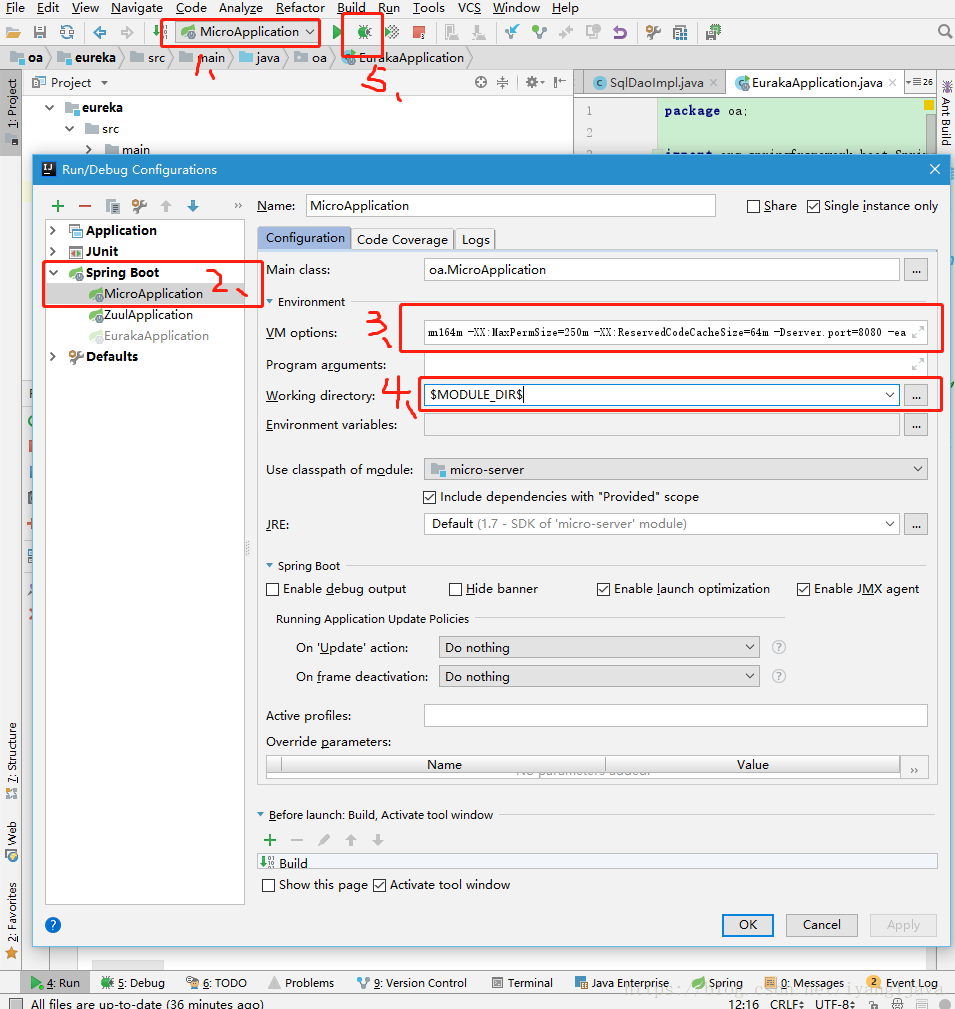
Task: Click the OK button
Action: click(748, 925)
